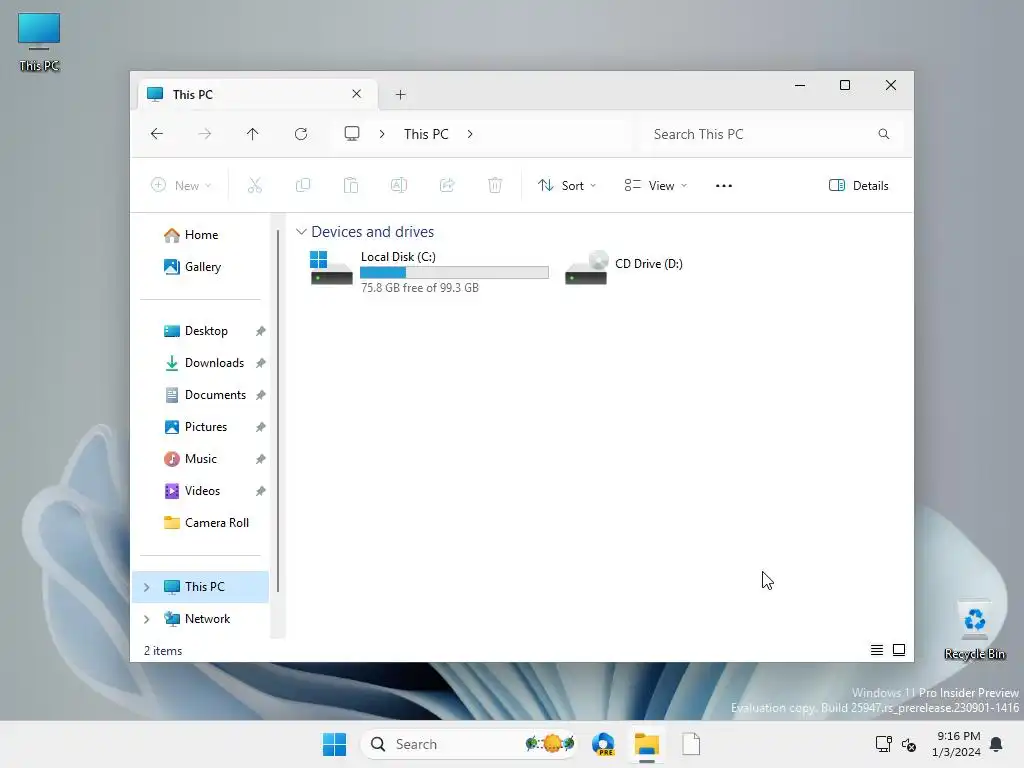Click the Share icon in toolbar
The image size is (1024, 768).
click(447, 185)
